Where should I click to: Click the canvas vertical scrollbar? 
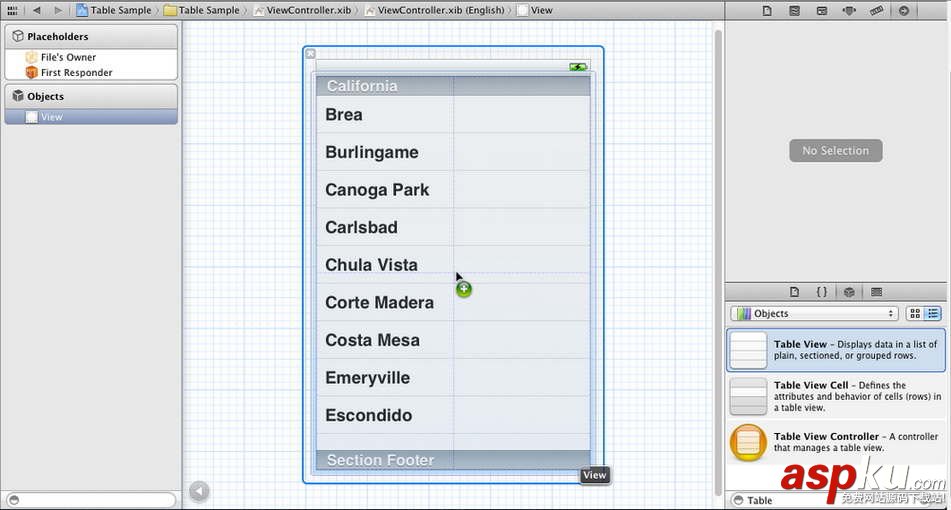718,261
